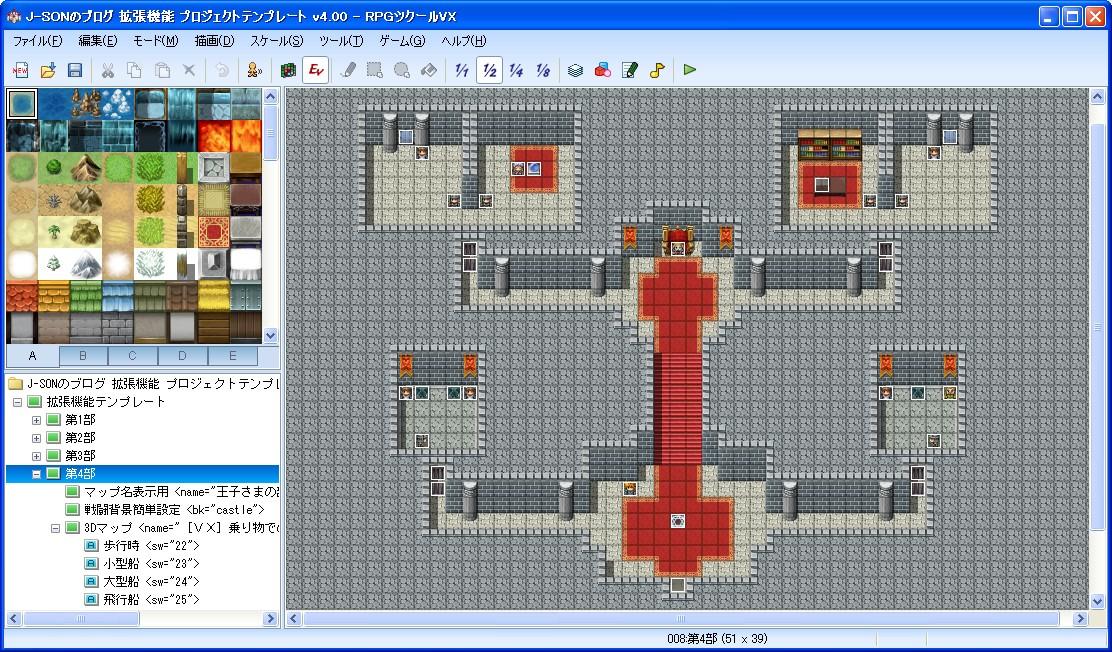This screenshot has height=652, width=1112.
Task: Open the ゲーム(G) menu
Action: (402, 41)
